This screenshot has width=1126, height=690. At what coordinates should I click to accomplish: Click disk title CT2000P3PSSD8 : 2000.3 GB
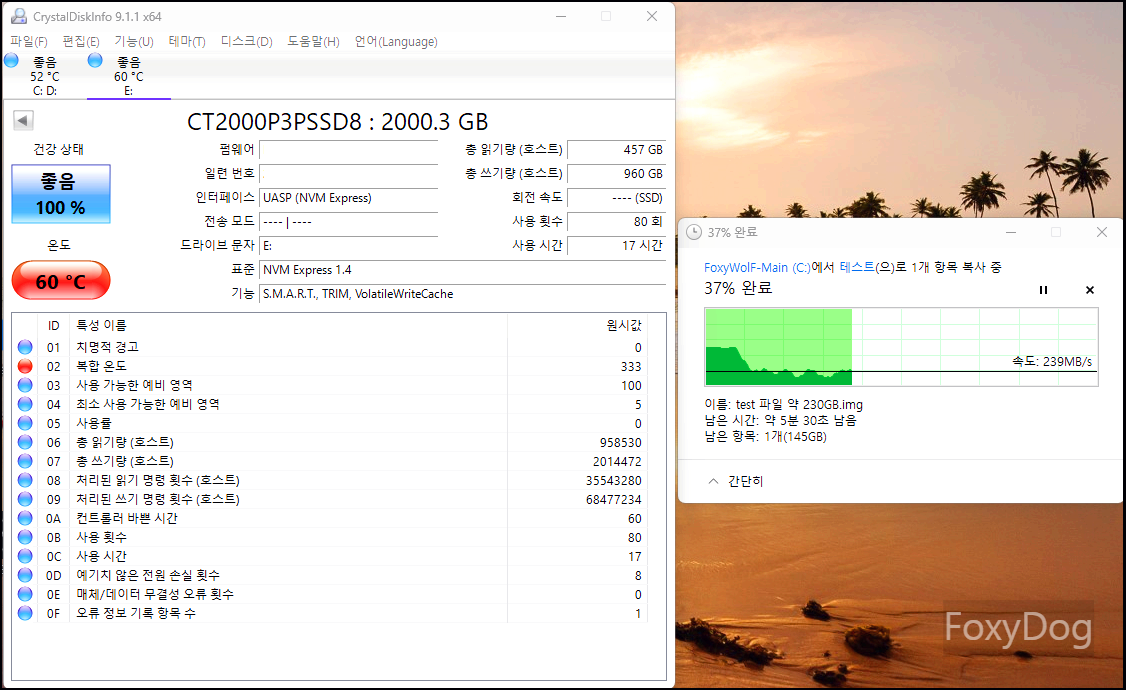338,121
